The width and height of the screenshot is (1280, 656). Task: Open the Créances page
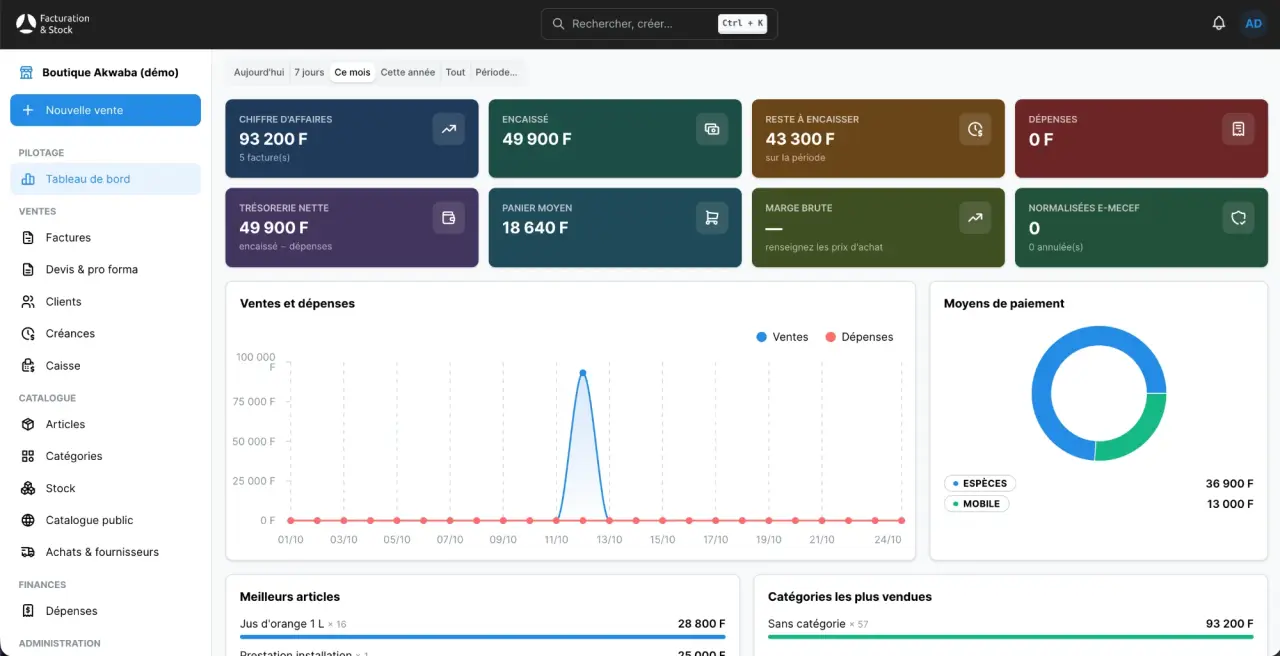tap(105, 333)
